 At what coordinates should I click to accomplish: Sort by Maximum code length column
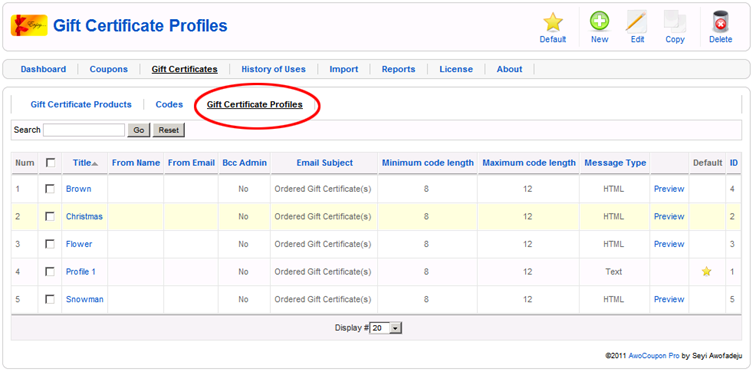[x=529, y=163]
